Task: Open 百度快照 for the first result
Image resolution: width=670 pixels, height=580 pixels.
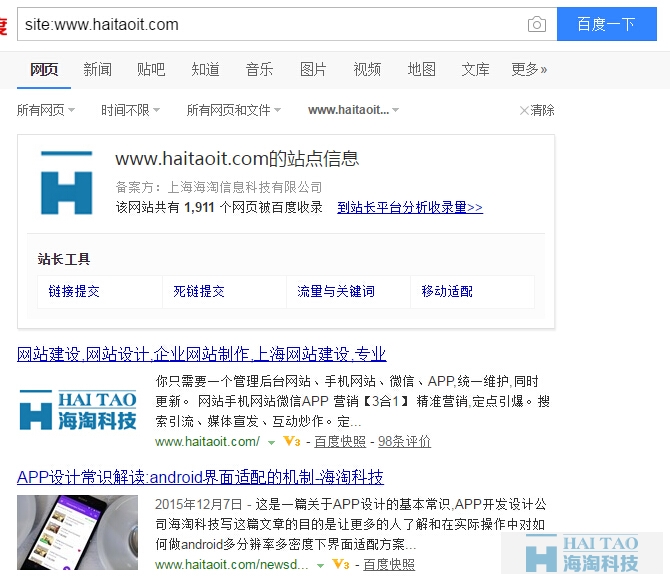Action: pos(340,442)
